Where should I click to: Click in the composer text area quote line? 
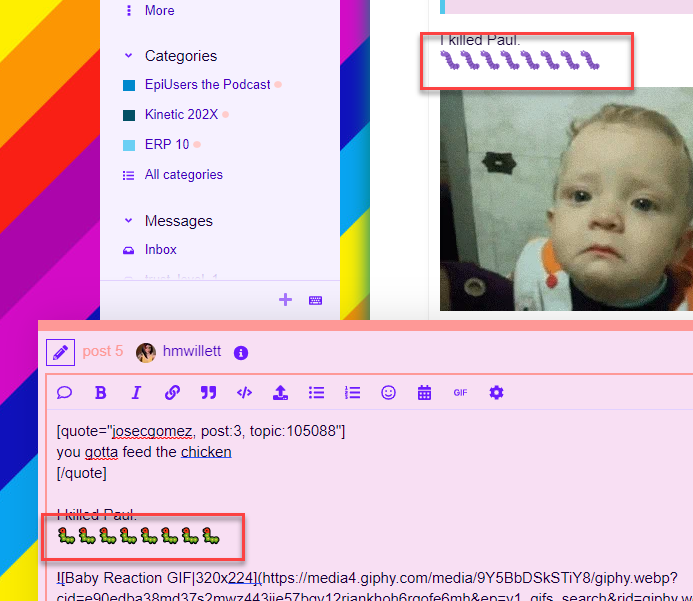pos(201,431)
